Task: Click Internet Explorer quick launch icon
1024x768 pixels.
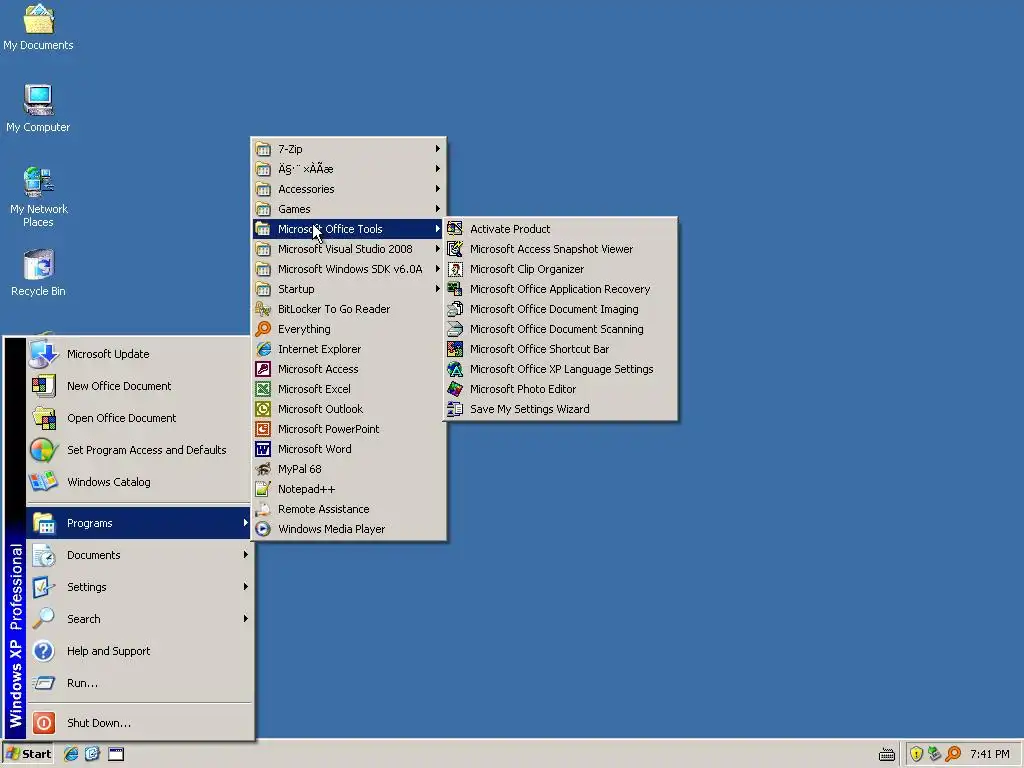Action: 71,754
